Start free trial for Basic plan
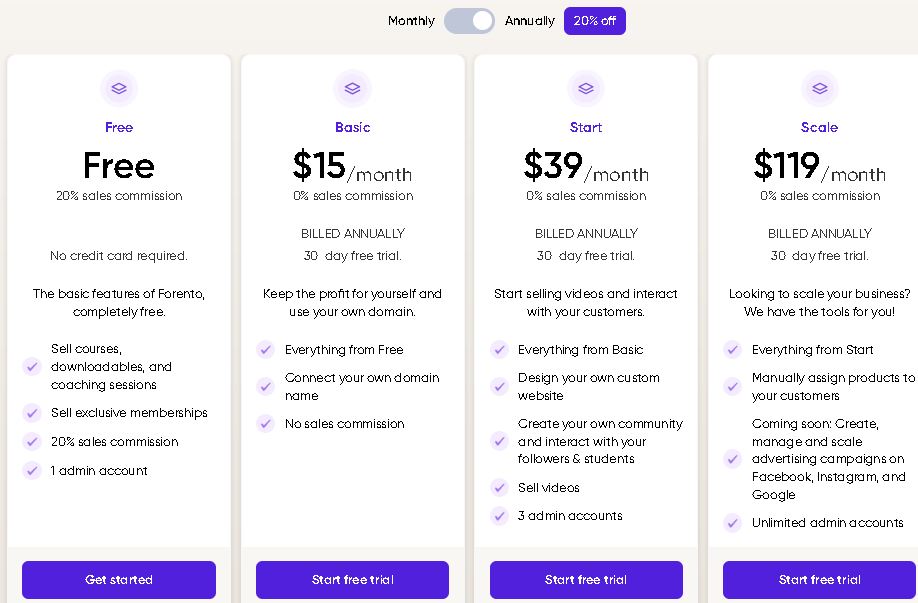The image size is (918, 603). [x=352, y=580]
